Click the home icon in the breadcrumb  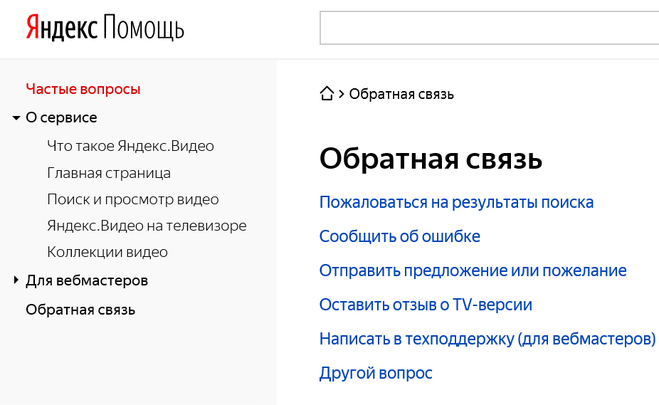(327, 93)
